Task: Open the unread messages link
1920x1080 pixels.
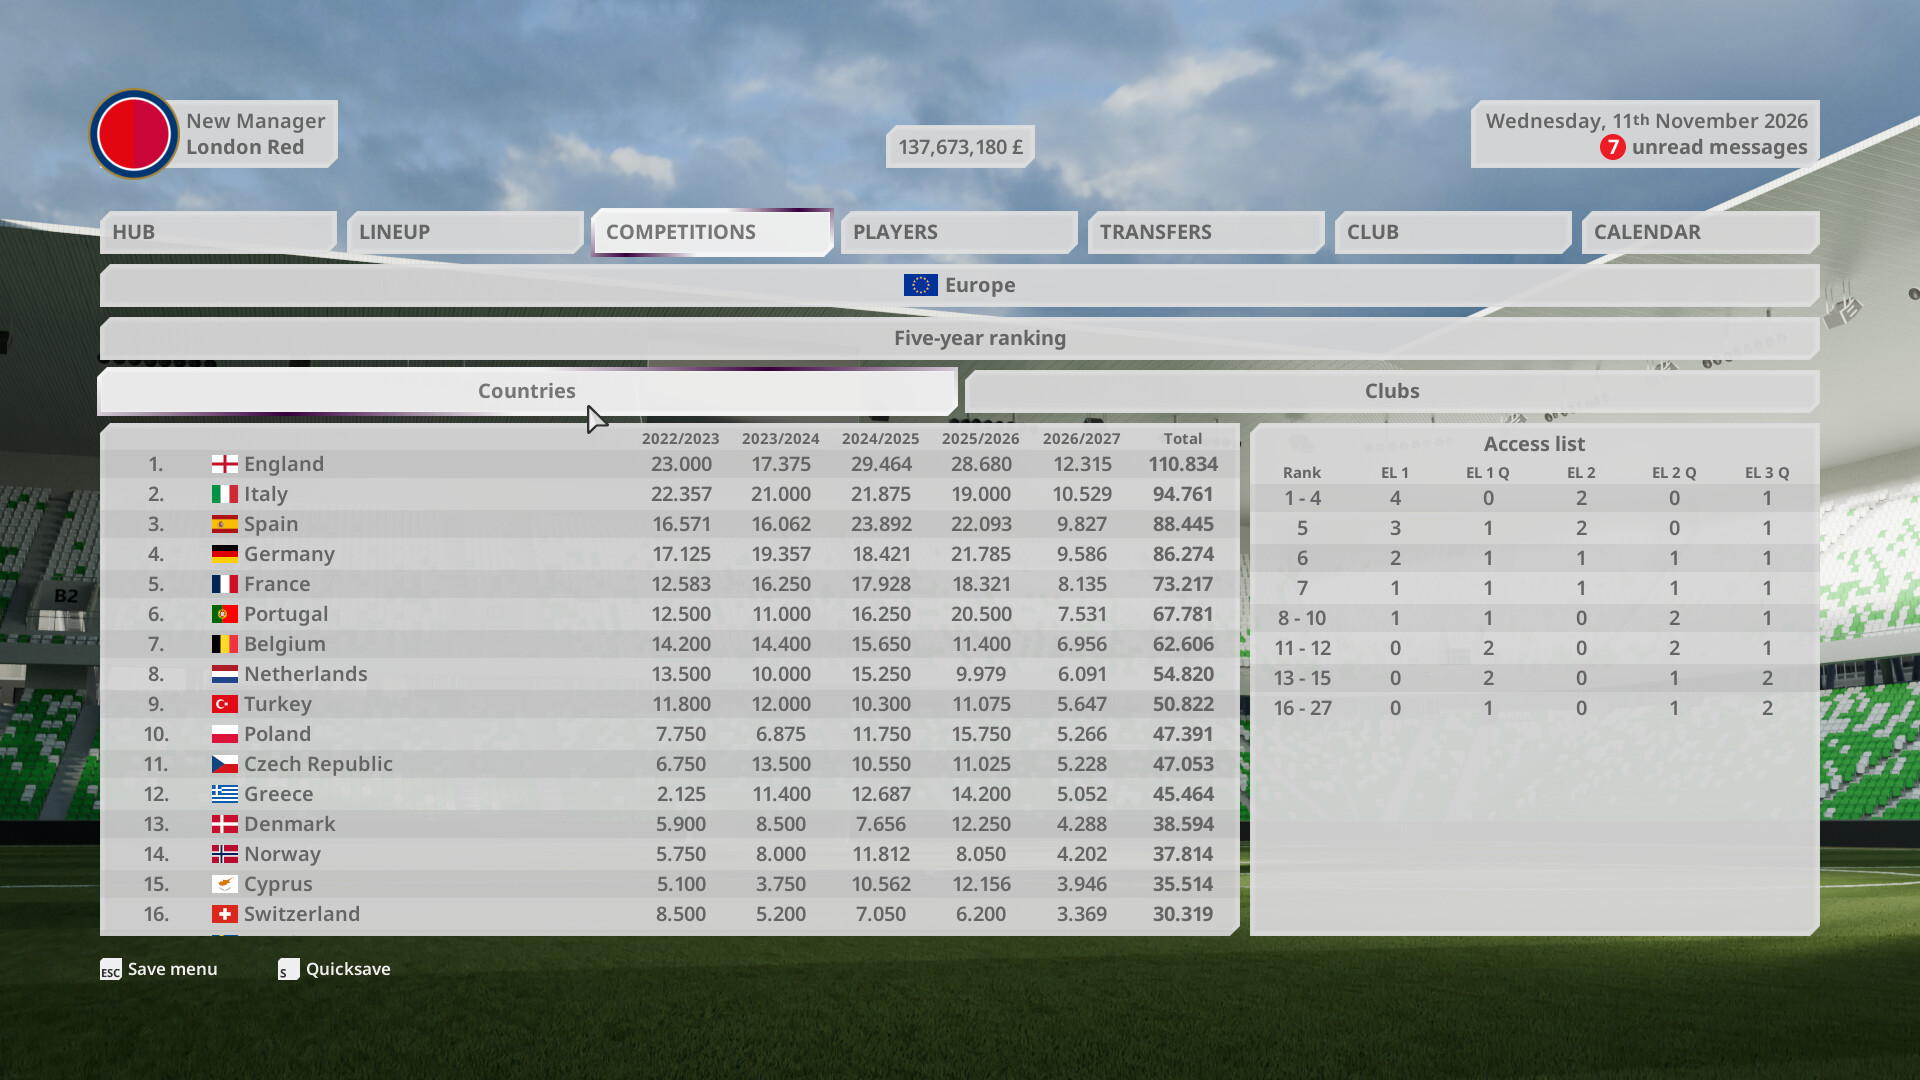Action: (1719, 148)
